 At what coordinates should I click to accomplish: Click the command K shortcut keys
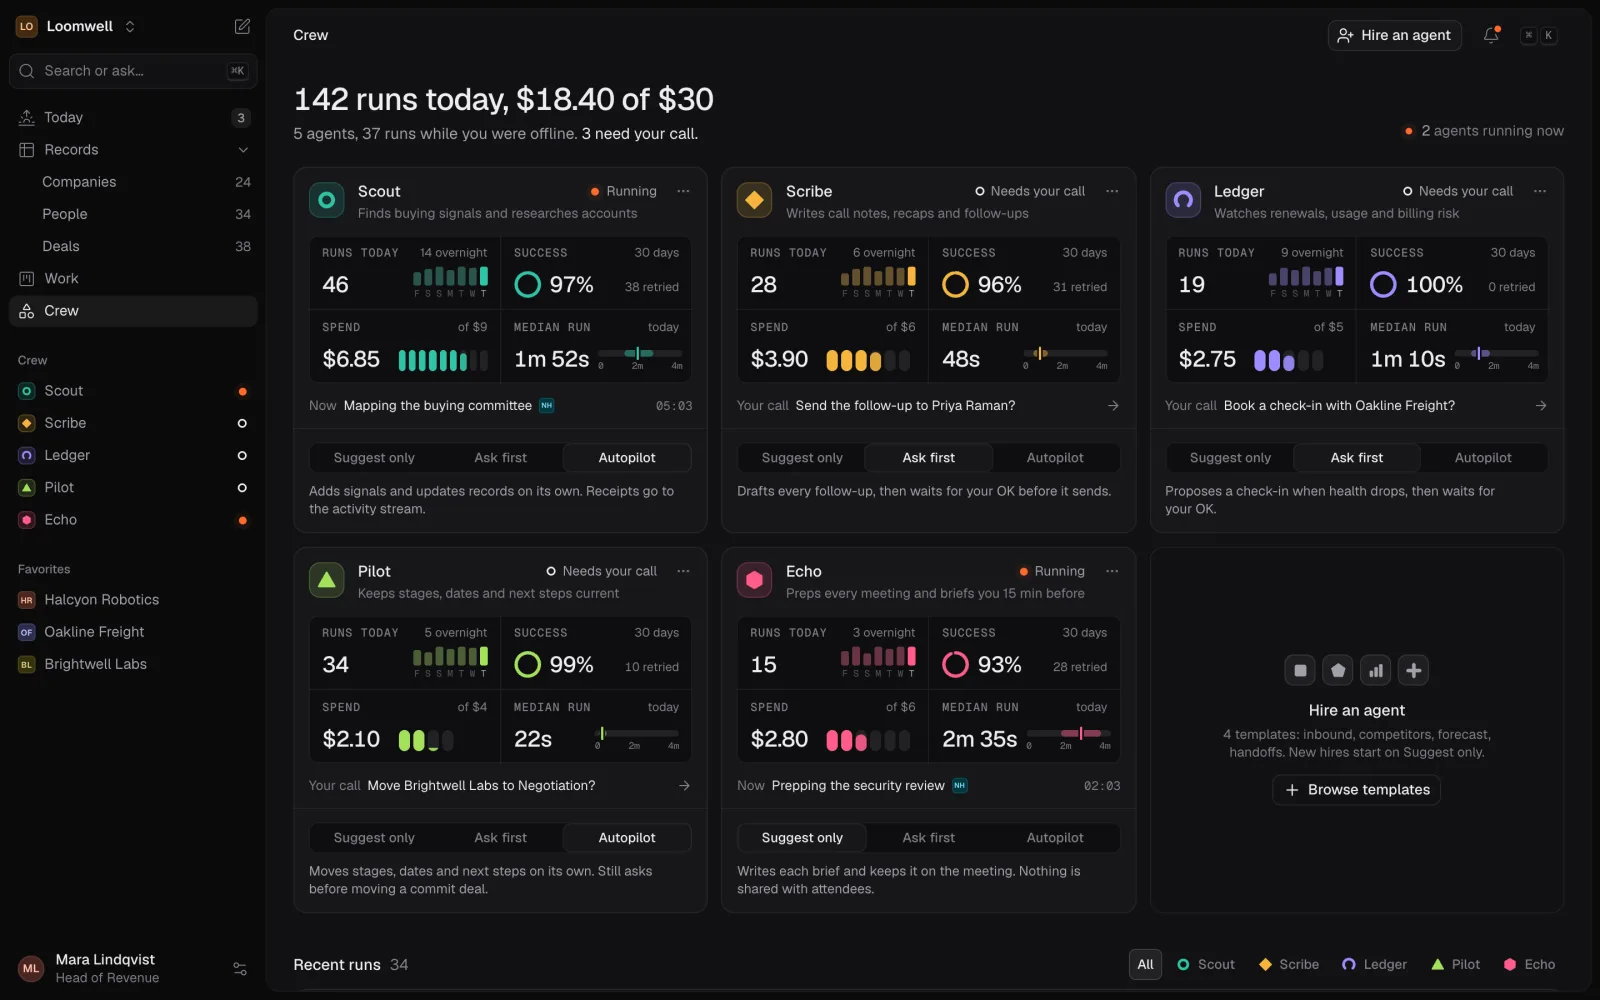[1538, 35]
